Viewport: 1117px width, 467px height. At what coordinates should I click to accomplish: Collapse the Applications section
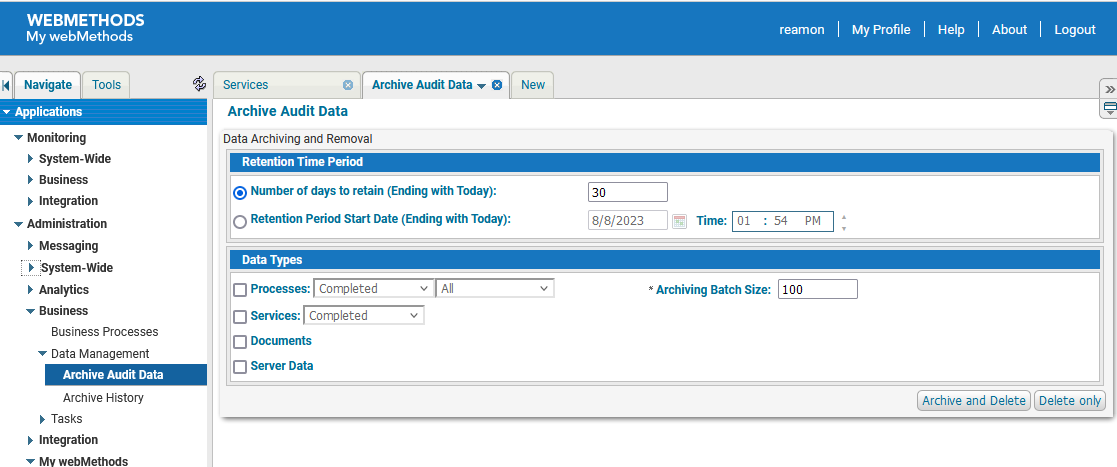[x=6, y=112]
